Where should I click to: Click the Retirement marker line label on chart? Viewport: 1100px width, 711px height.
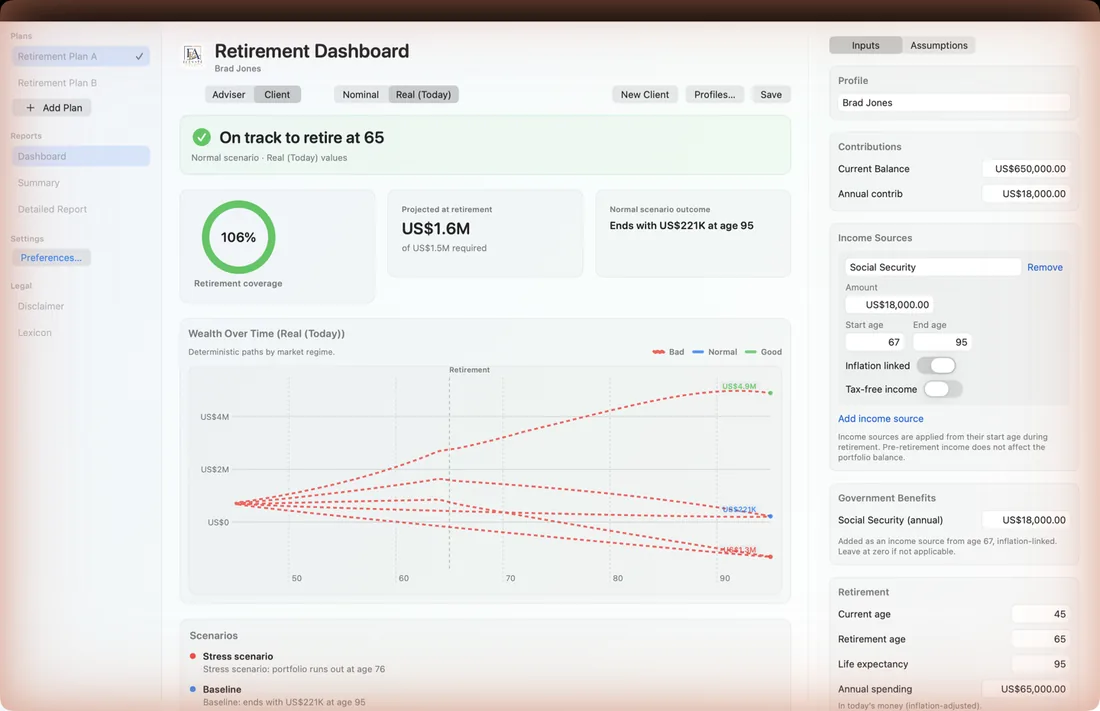[469, 370]
